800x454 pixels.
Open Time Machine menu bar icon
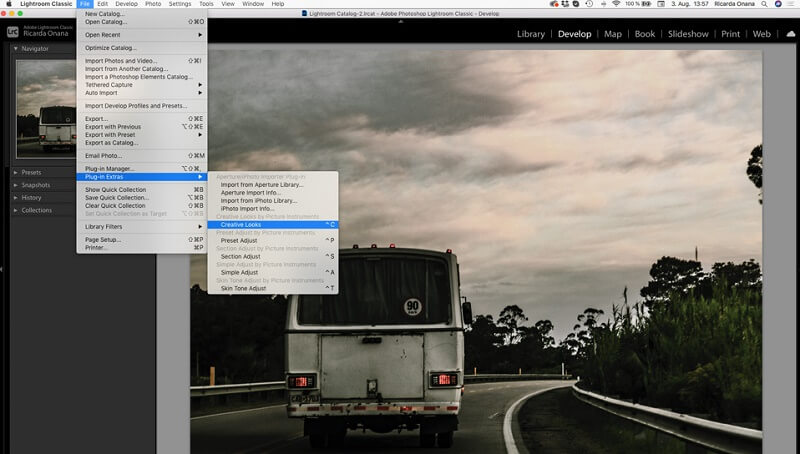[589, 4]
